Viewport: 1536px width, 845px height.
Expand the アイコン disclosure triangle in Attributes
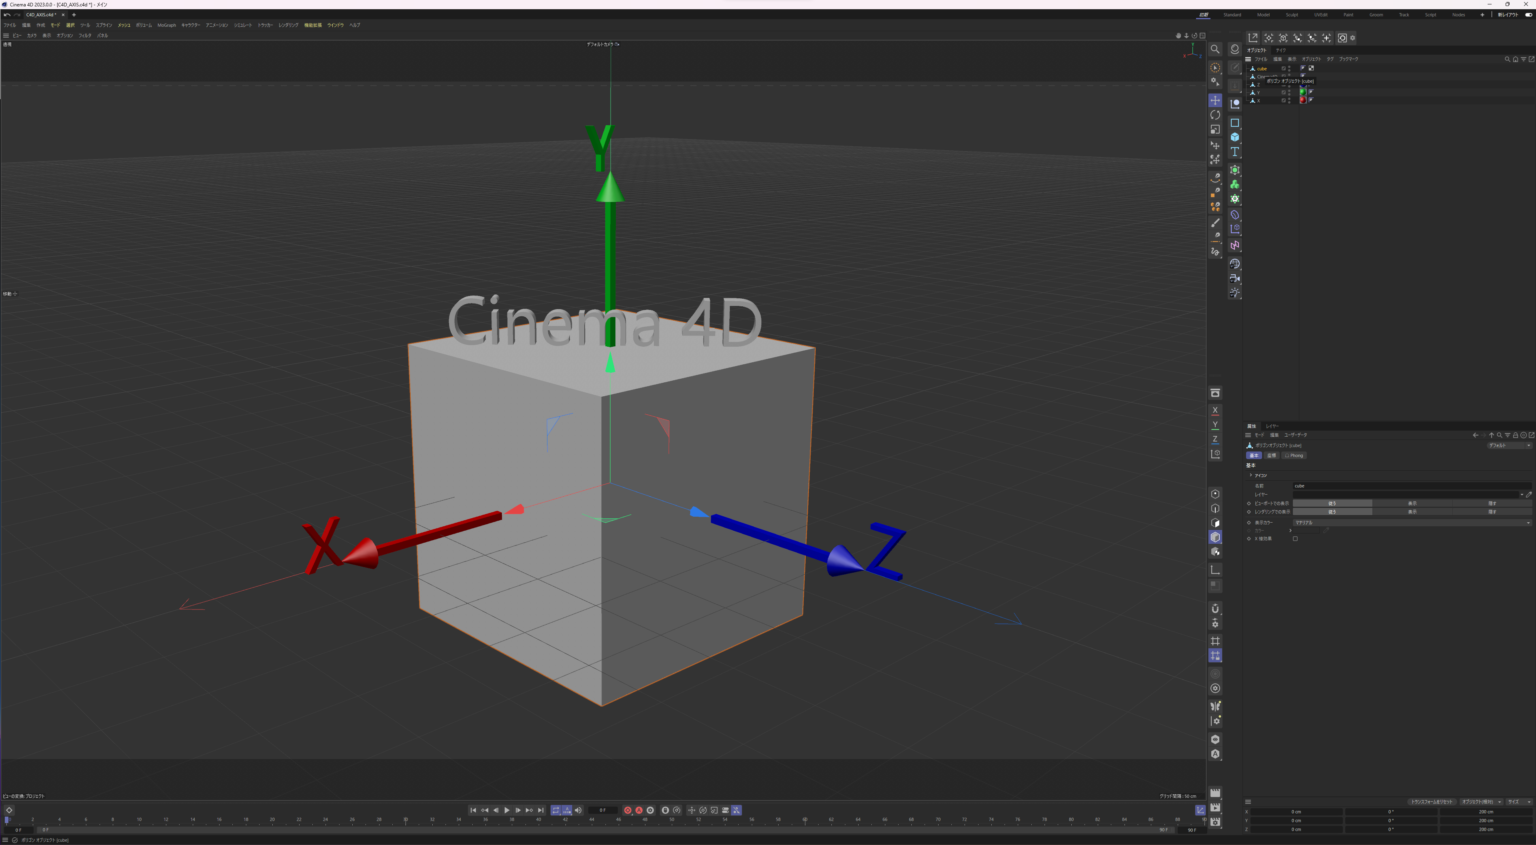pyautogui.click(x=1251, y=475)
